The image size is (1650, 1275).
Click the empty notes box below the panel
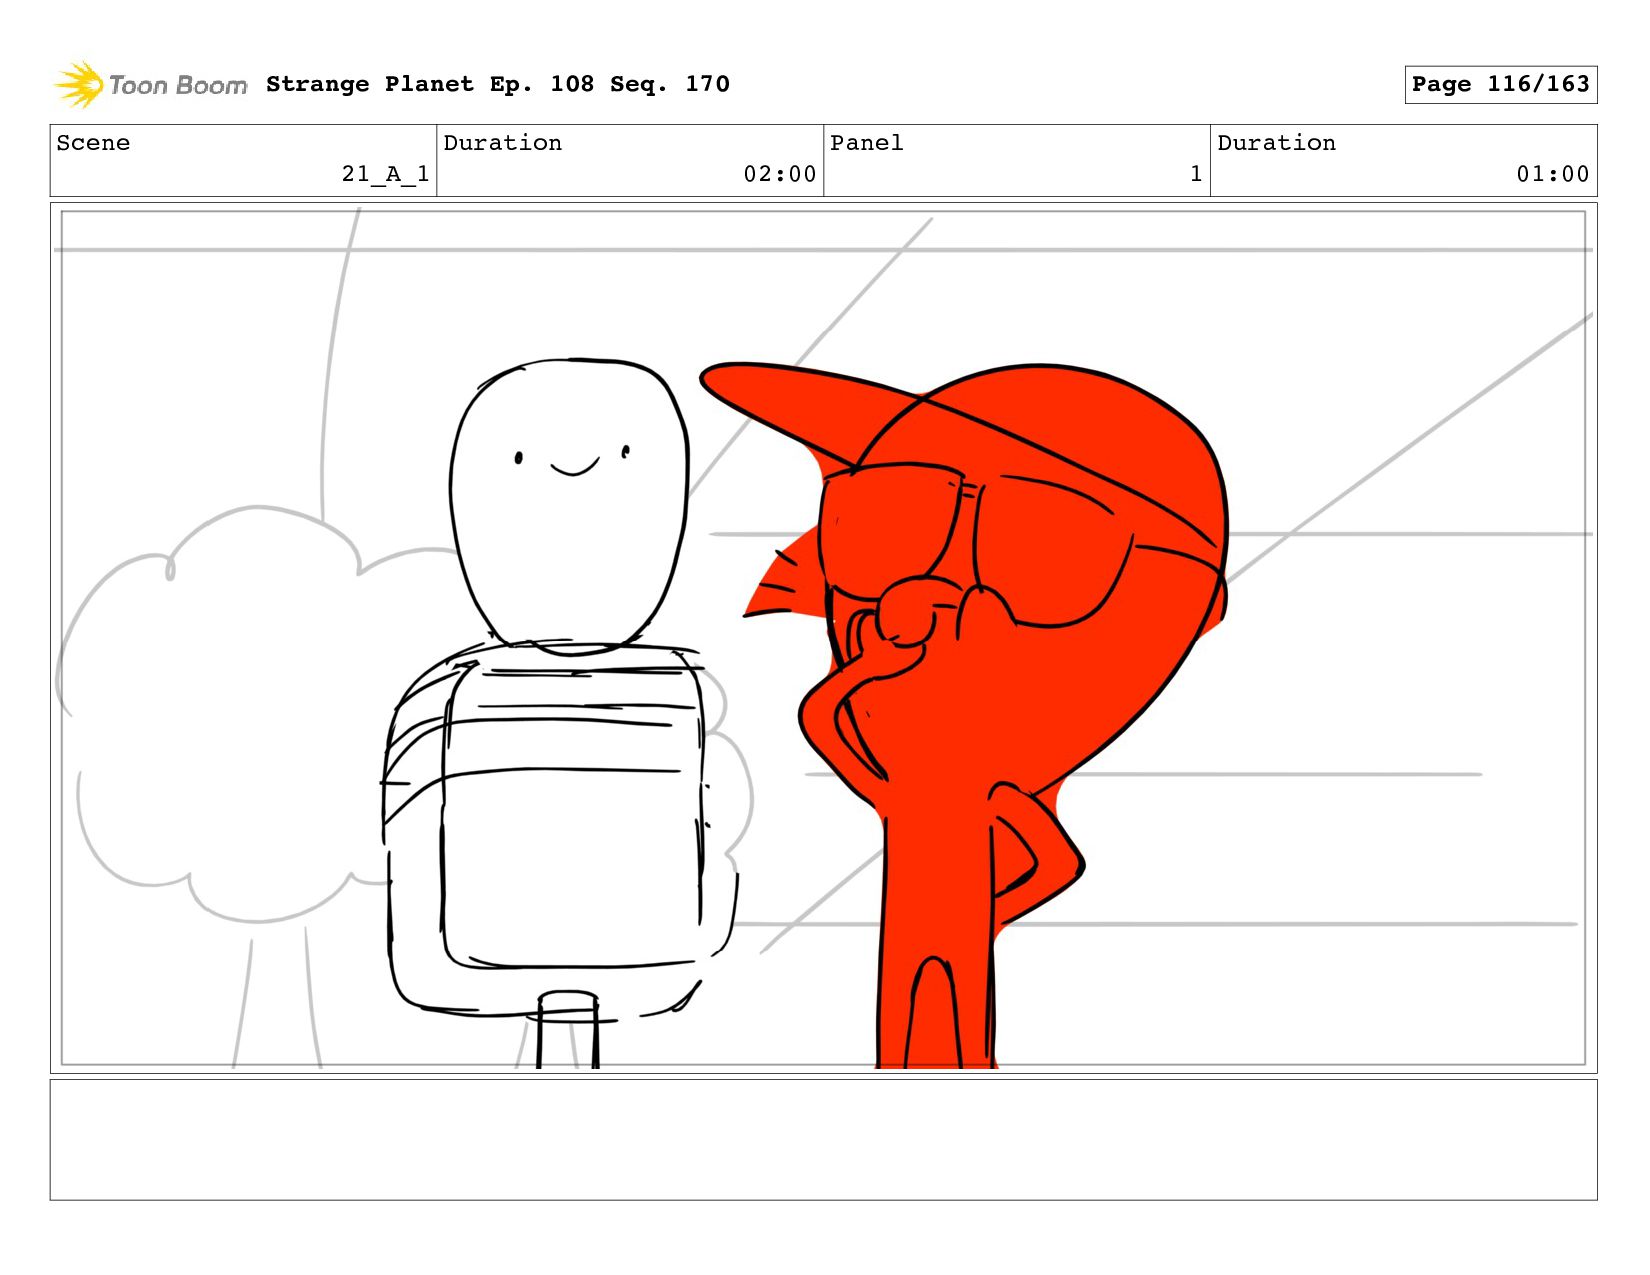click(823, 1139)
